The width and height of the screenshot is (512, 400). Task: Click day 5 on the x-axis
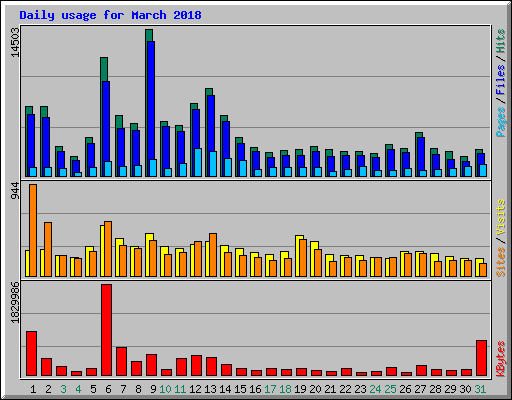93,389
